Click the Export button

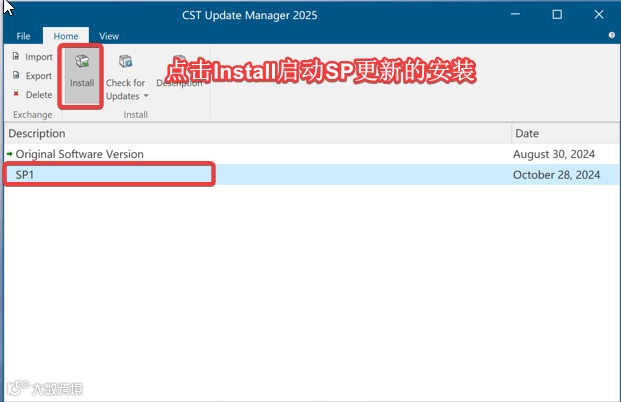32,76
